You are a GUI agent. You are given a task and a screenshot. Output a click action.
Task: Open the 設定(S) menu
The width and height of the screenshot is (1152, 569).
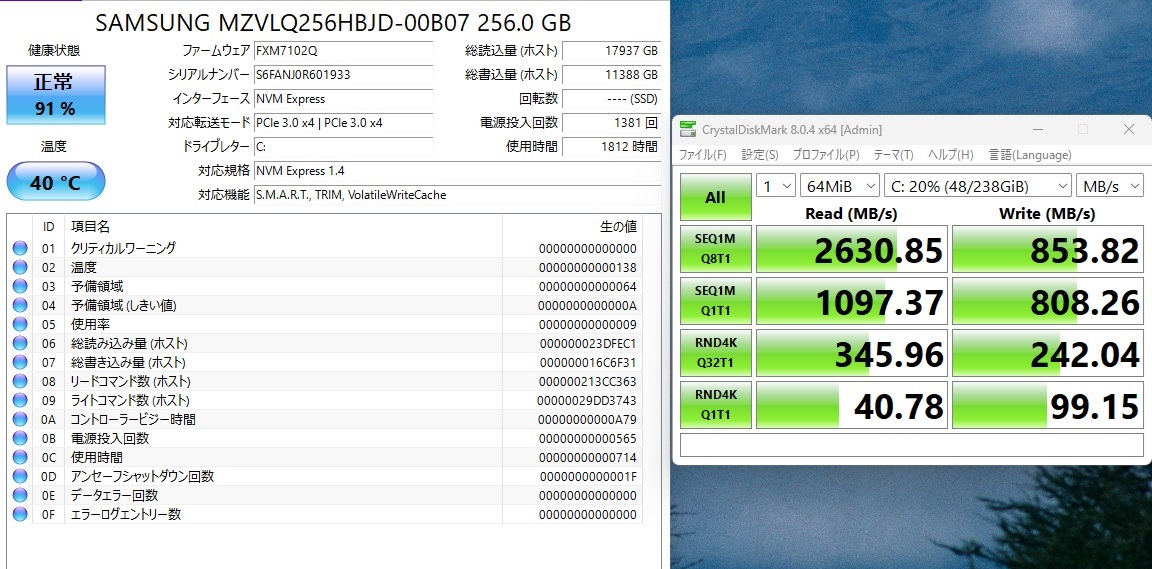click(x=760, y=155)
